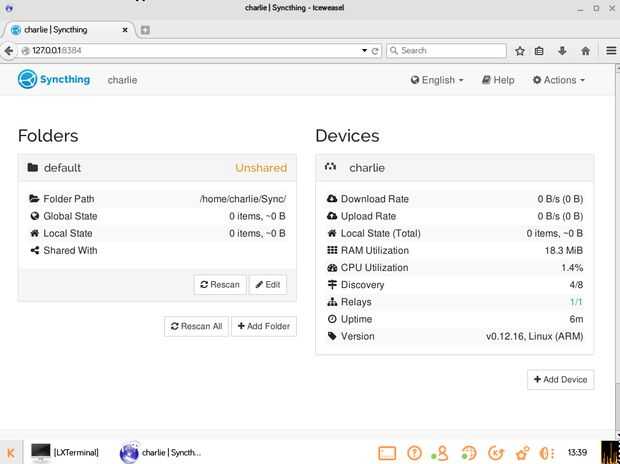This screenshot has width=620, height=464.
Task: Go to the browser home icon
Action: pos(586,51)
